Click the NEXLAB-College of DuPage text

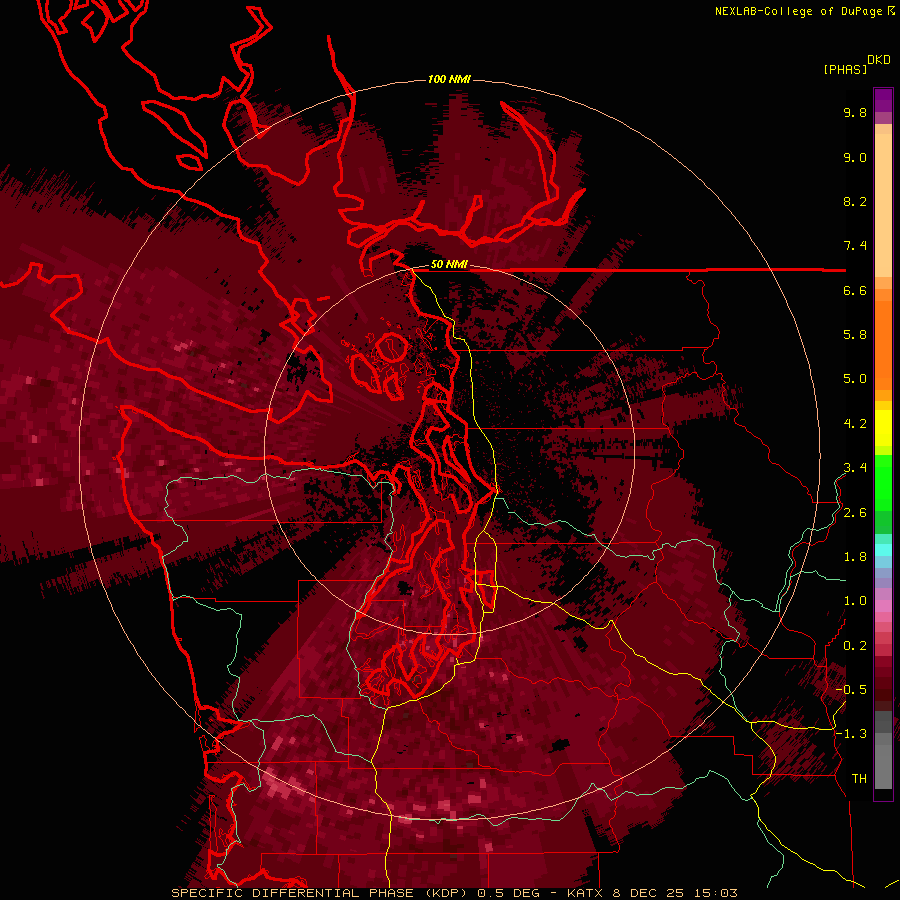coord(800,11)
